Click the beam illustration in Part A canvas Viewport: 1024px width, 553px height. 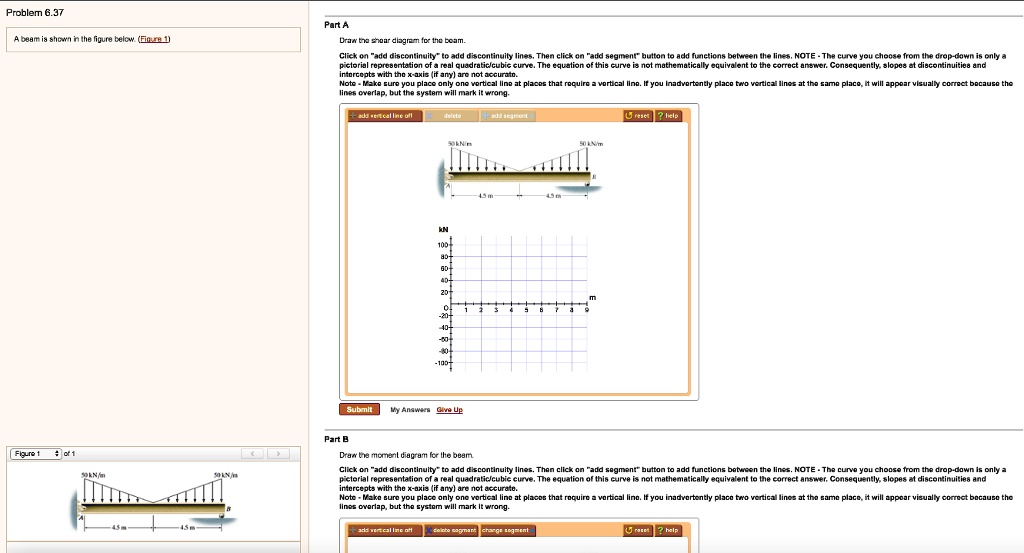[x=520, y=170]
